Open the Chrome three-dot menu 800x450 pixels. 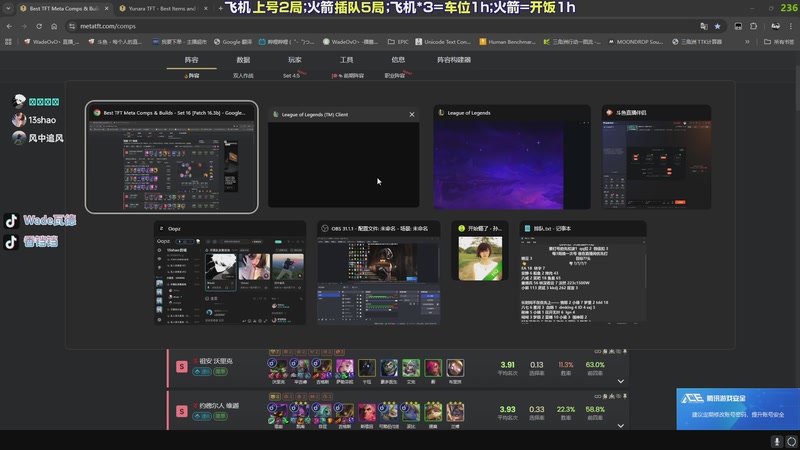pyautogui.click(x=791, y=26)
